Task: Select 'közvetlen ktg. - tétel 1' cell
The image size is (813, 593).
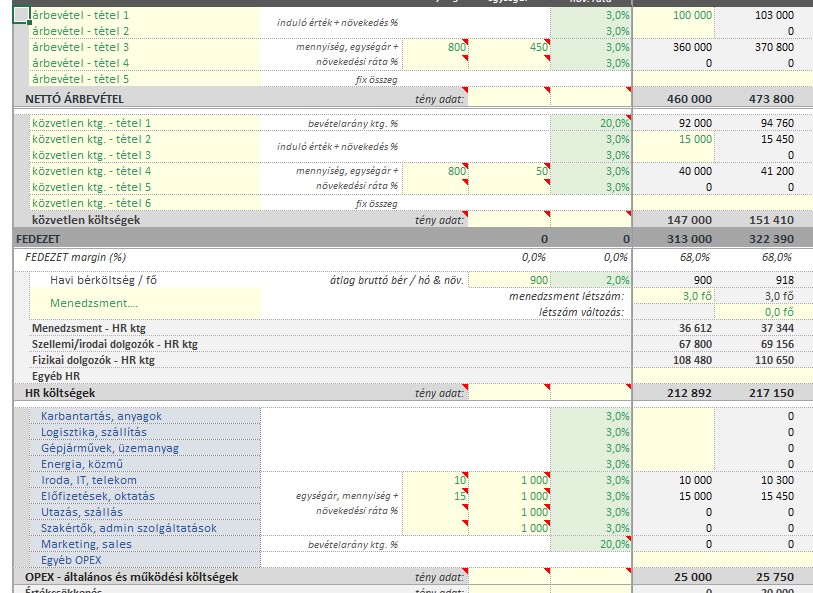Action: point(145,123)
